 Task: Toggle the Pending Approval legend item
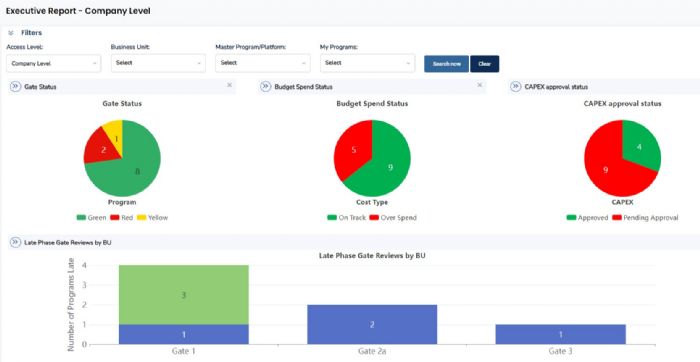(x=645, y=218)
